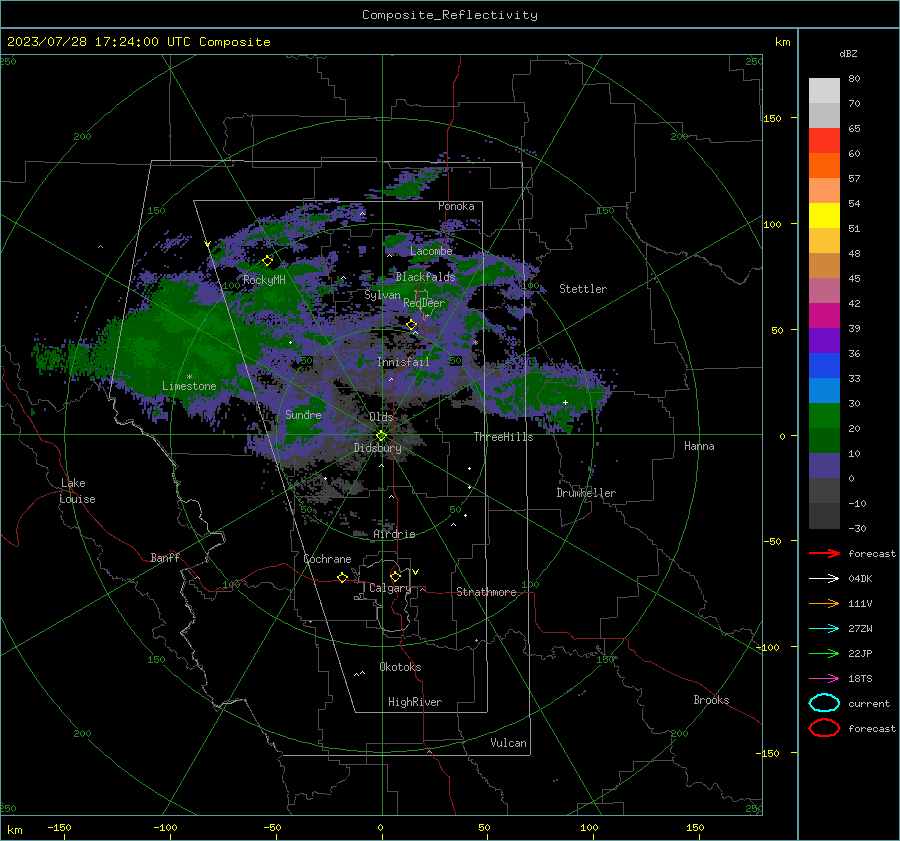Click the Sylvan city label

coord(382,295)
